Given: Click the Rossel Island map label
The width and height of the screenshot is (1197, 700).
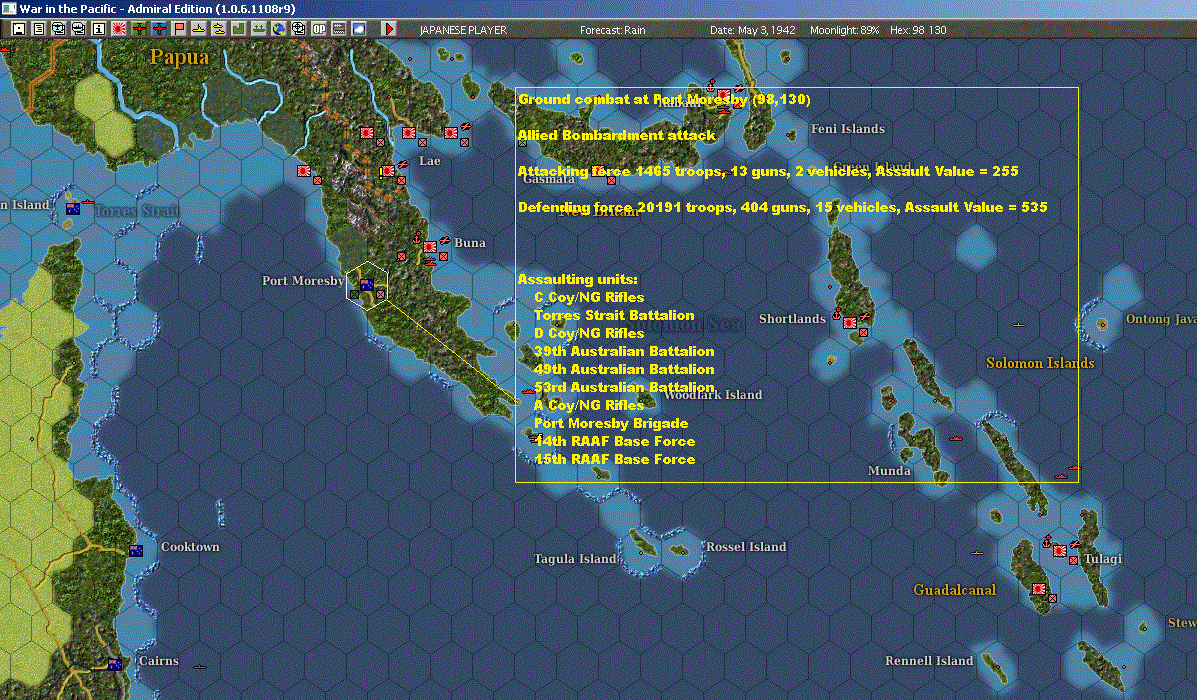Looking at the screenshot, I should pos(746,547).
